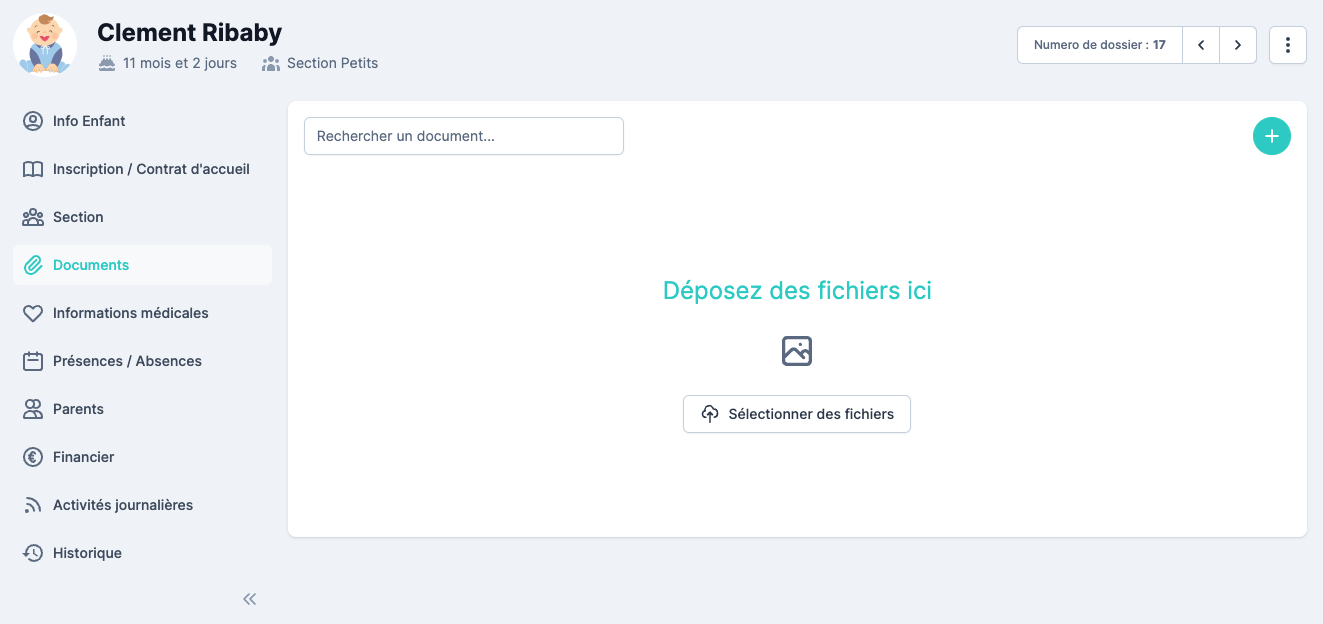Click the Sélectionner des fichiers button

pos(796,414)
